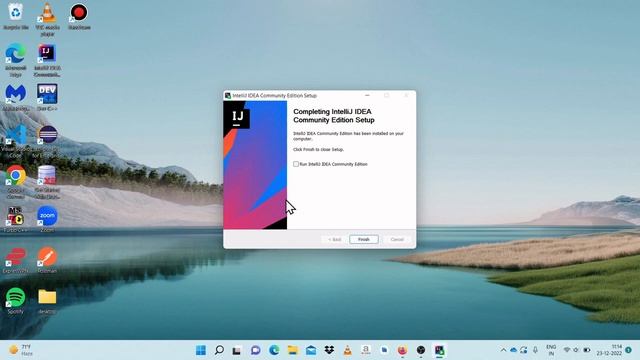Expand hidden system tray icons chevron
Screen dimensions: 640x360
pyautogui.click(x=503, y=350)
